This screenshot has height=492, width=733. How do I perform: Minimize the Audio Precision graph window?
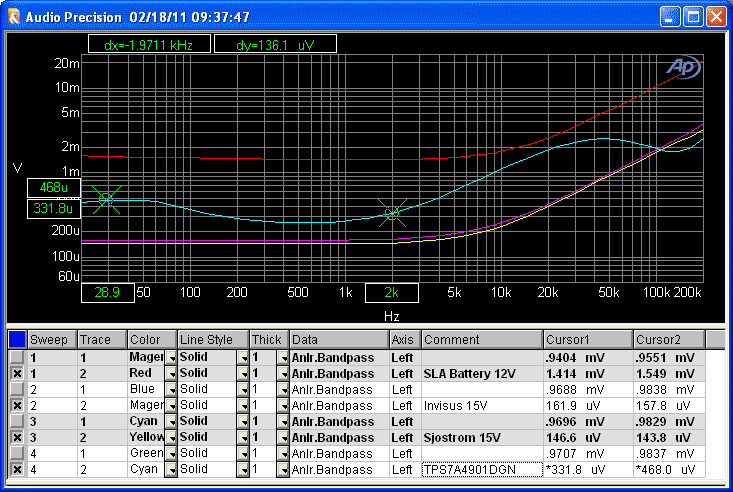coord(670,17)
